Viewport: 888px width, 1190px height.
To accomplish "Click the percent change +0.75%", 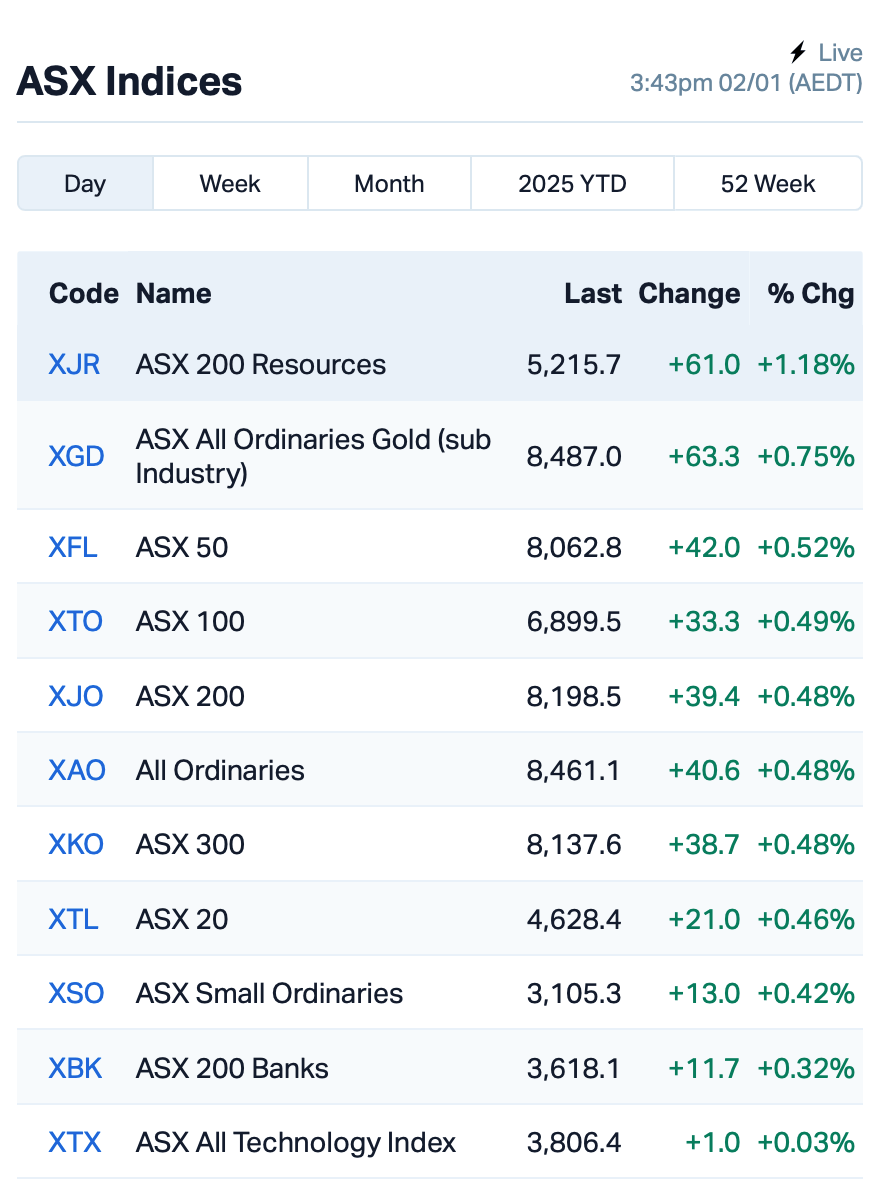I will coord(806,456).
